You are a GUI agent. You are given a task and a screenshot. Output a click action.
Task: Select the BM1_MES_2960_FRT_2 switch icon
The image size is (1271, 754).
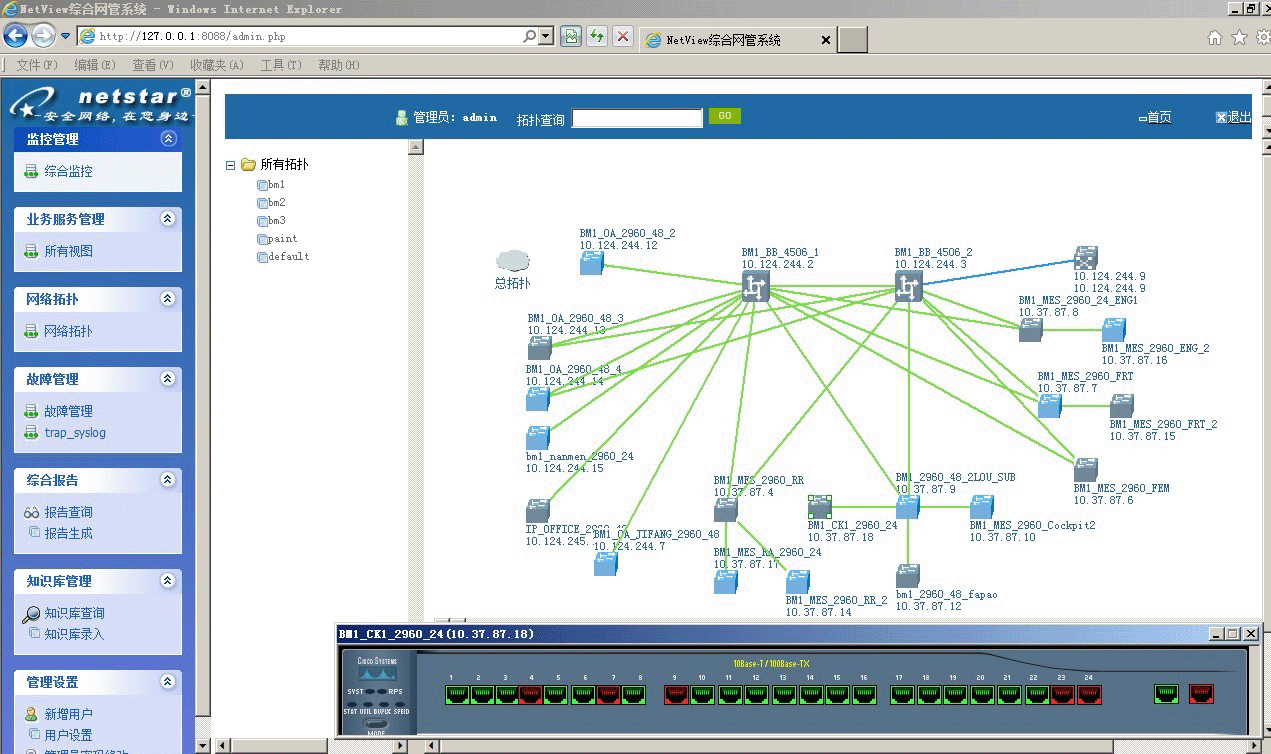point(1121,405)
